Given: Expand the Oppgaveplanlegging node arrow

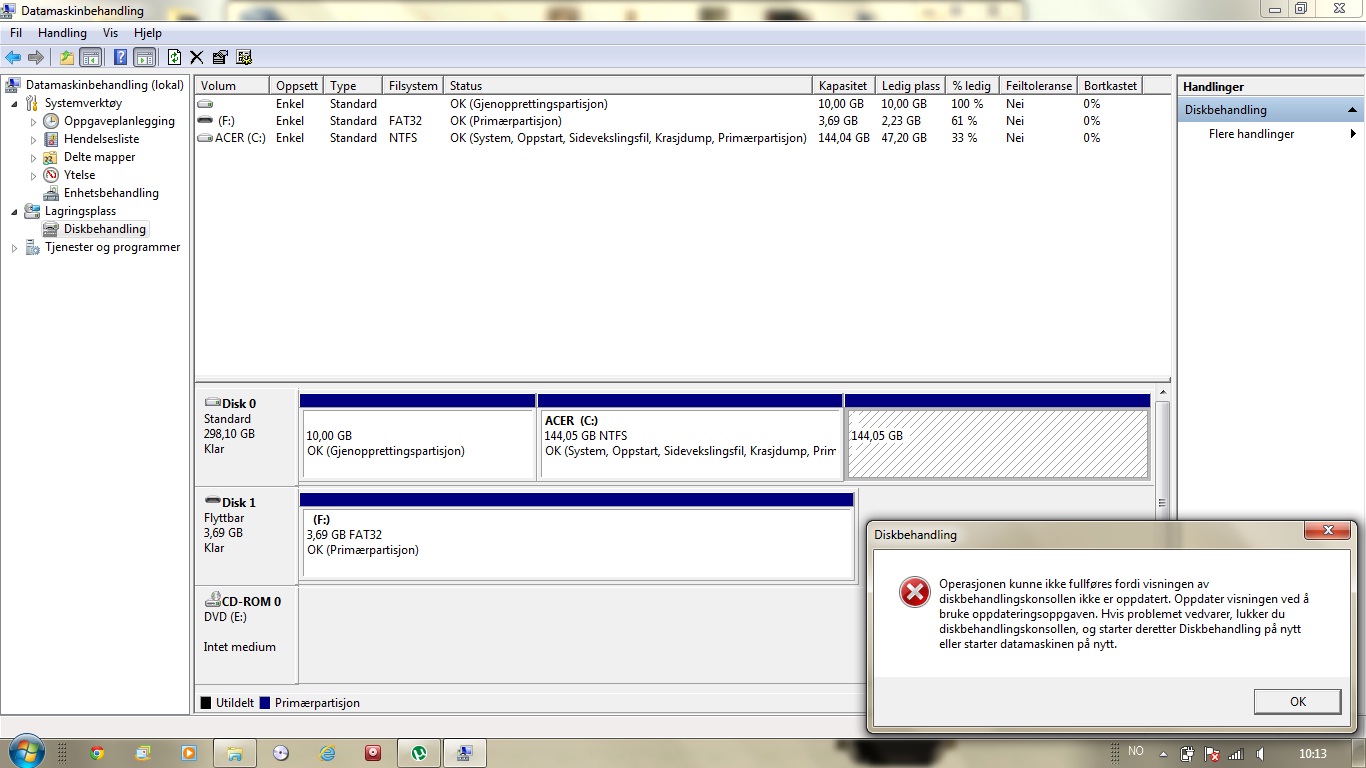Looking at the screenshot, I should (x=33, y=122).
